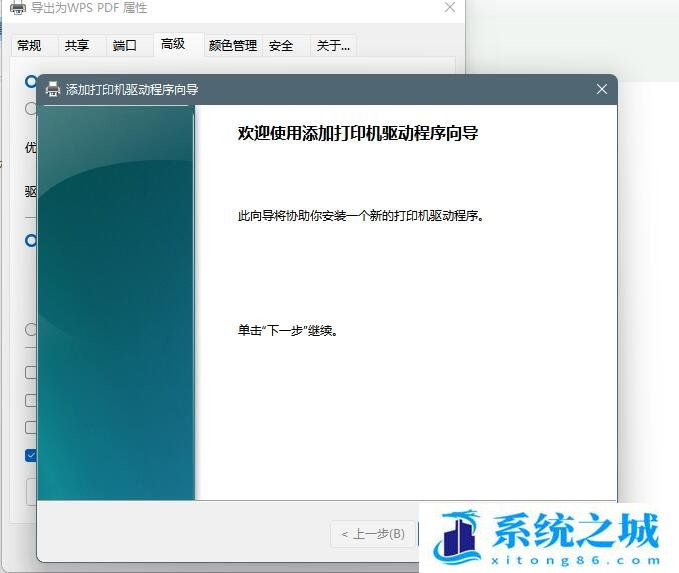The width and height of the screenshot is (679, 573).
Task: Open the 关于... tab
Action: pos(333,45)
